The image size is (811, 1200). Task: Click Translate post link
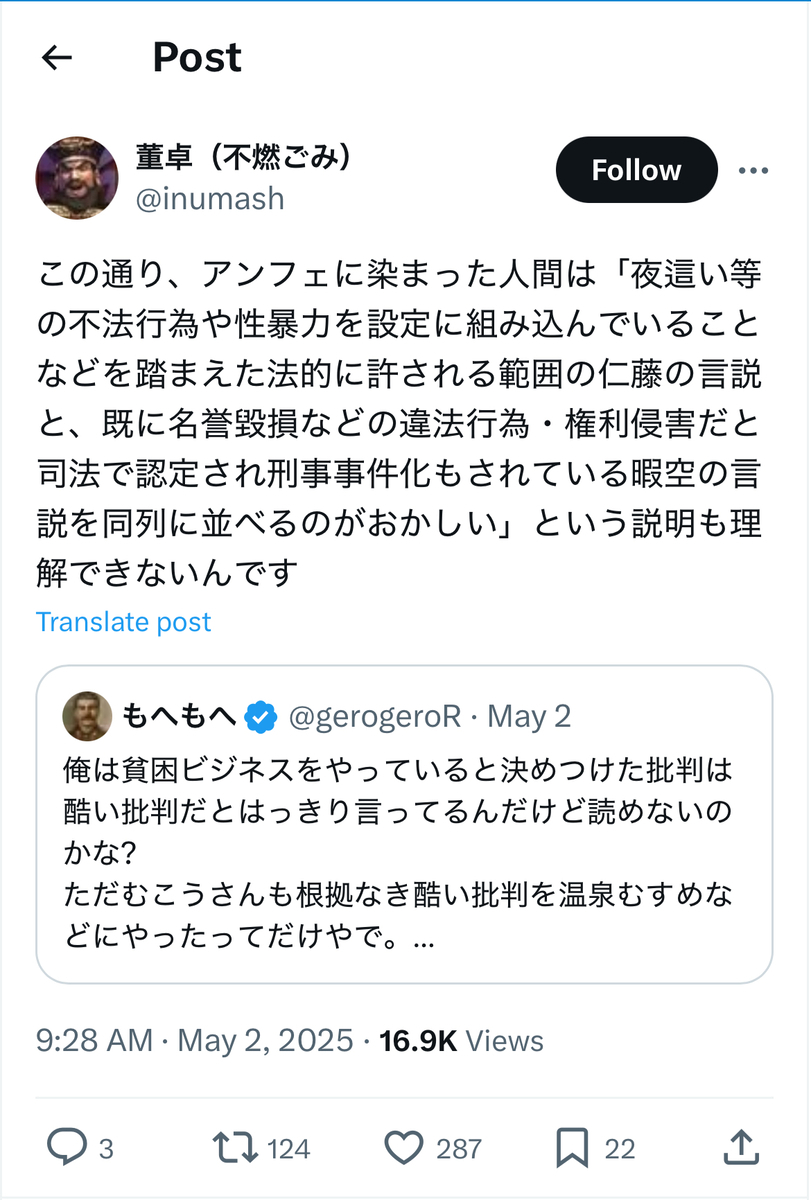[x=124, y=622]
